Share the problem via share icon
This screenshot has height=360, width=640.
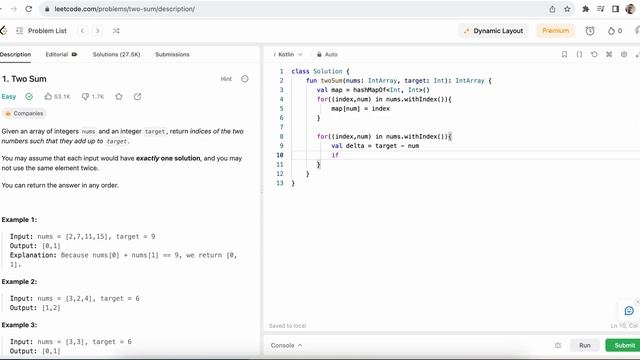(x=138, y=96)
